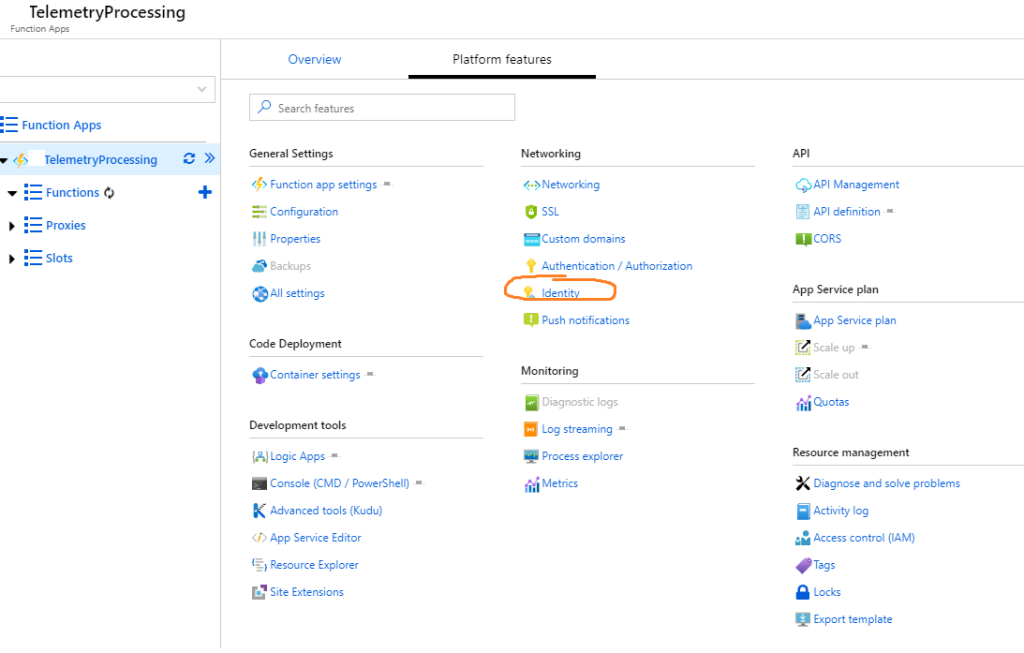Screen dimensions: 1024x653
Task: Click the Resource Explorer icon
Action: point(259,565)
